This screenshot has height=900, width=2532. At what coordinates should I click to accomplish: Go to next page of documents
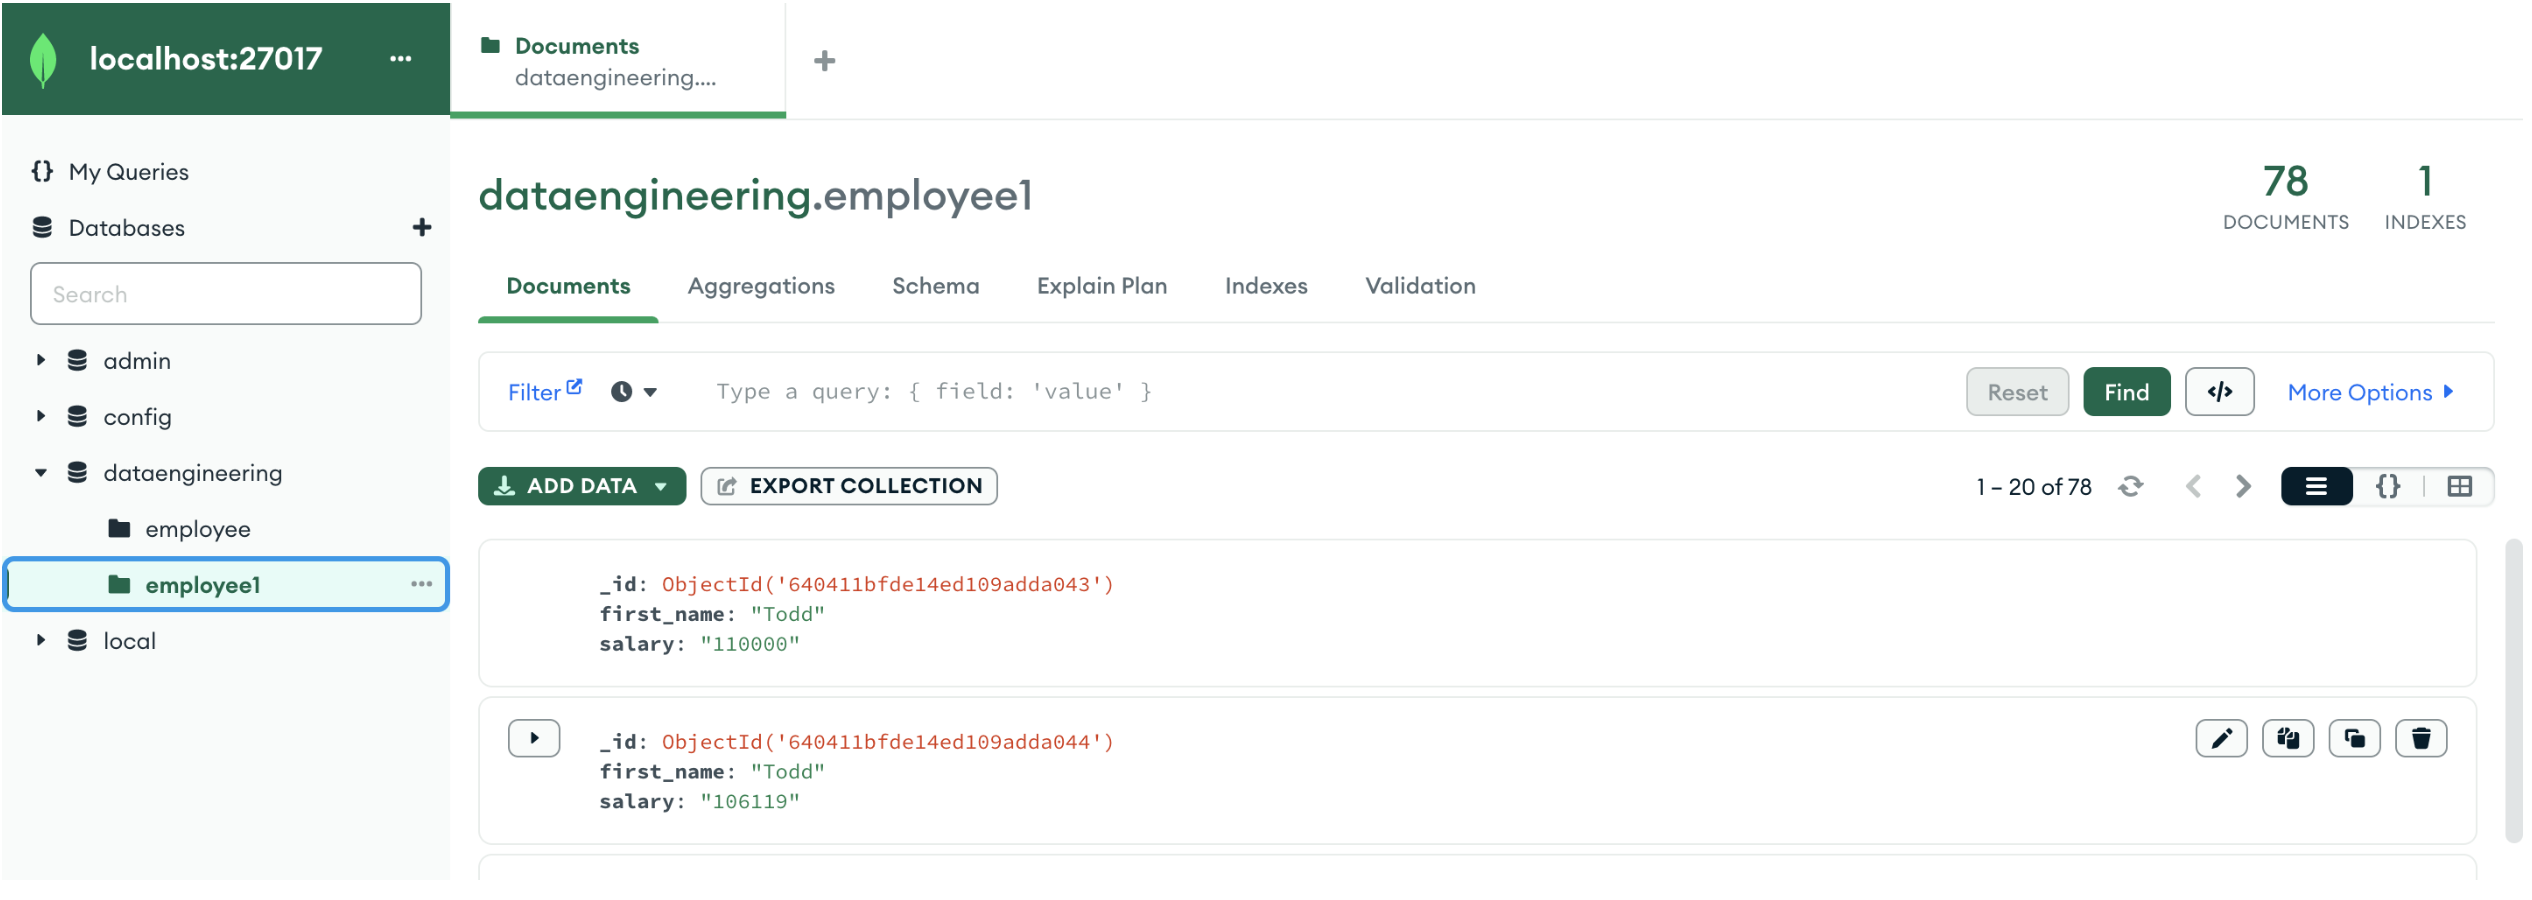point(2243,486)
